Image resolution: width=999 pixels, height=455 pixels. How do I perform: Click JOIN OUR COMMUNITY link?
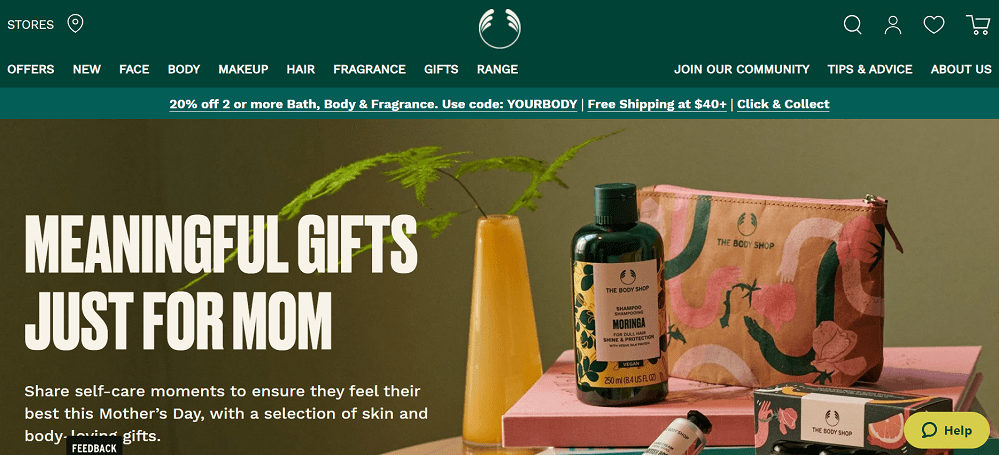pos(742,69)
